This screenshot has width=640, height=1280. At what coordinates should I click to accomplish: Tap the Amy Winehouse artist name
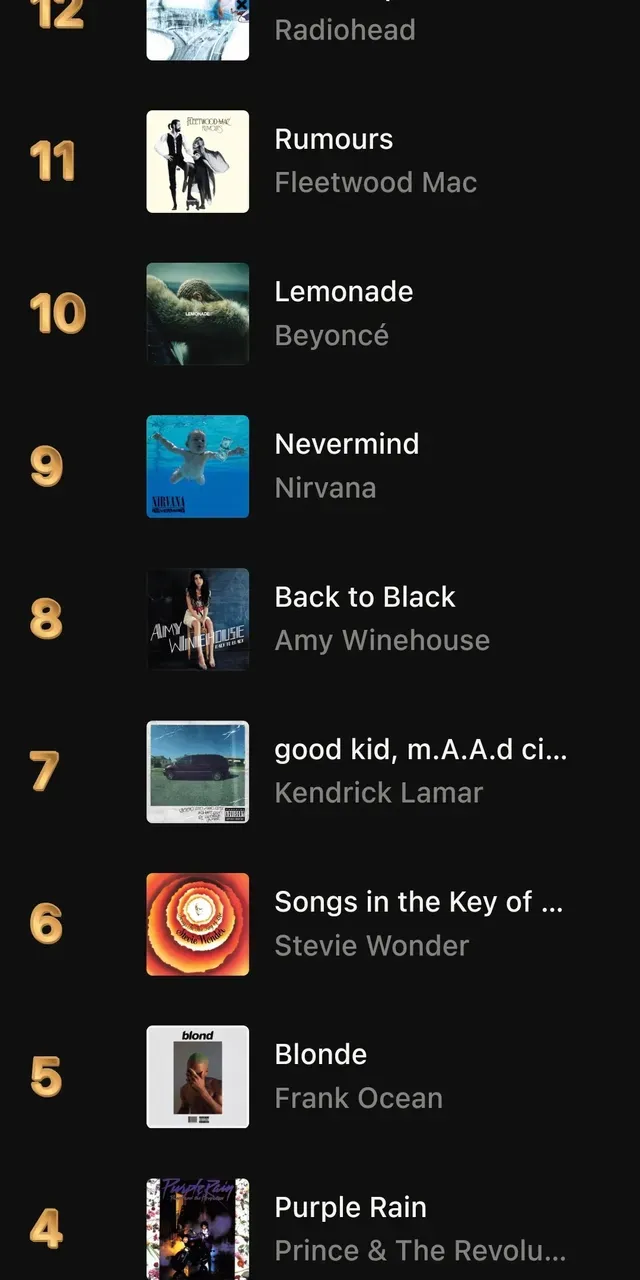coord(382,640)
